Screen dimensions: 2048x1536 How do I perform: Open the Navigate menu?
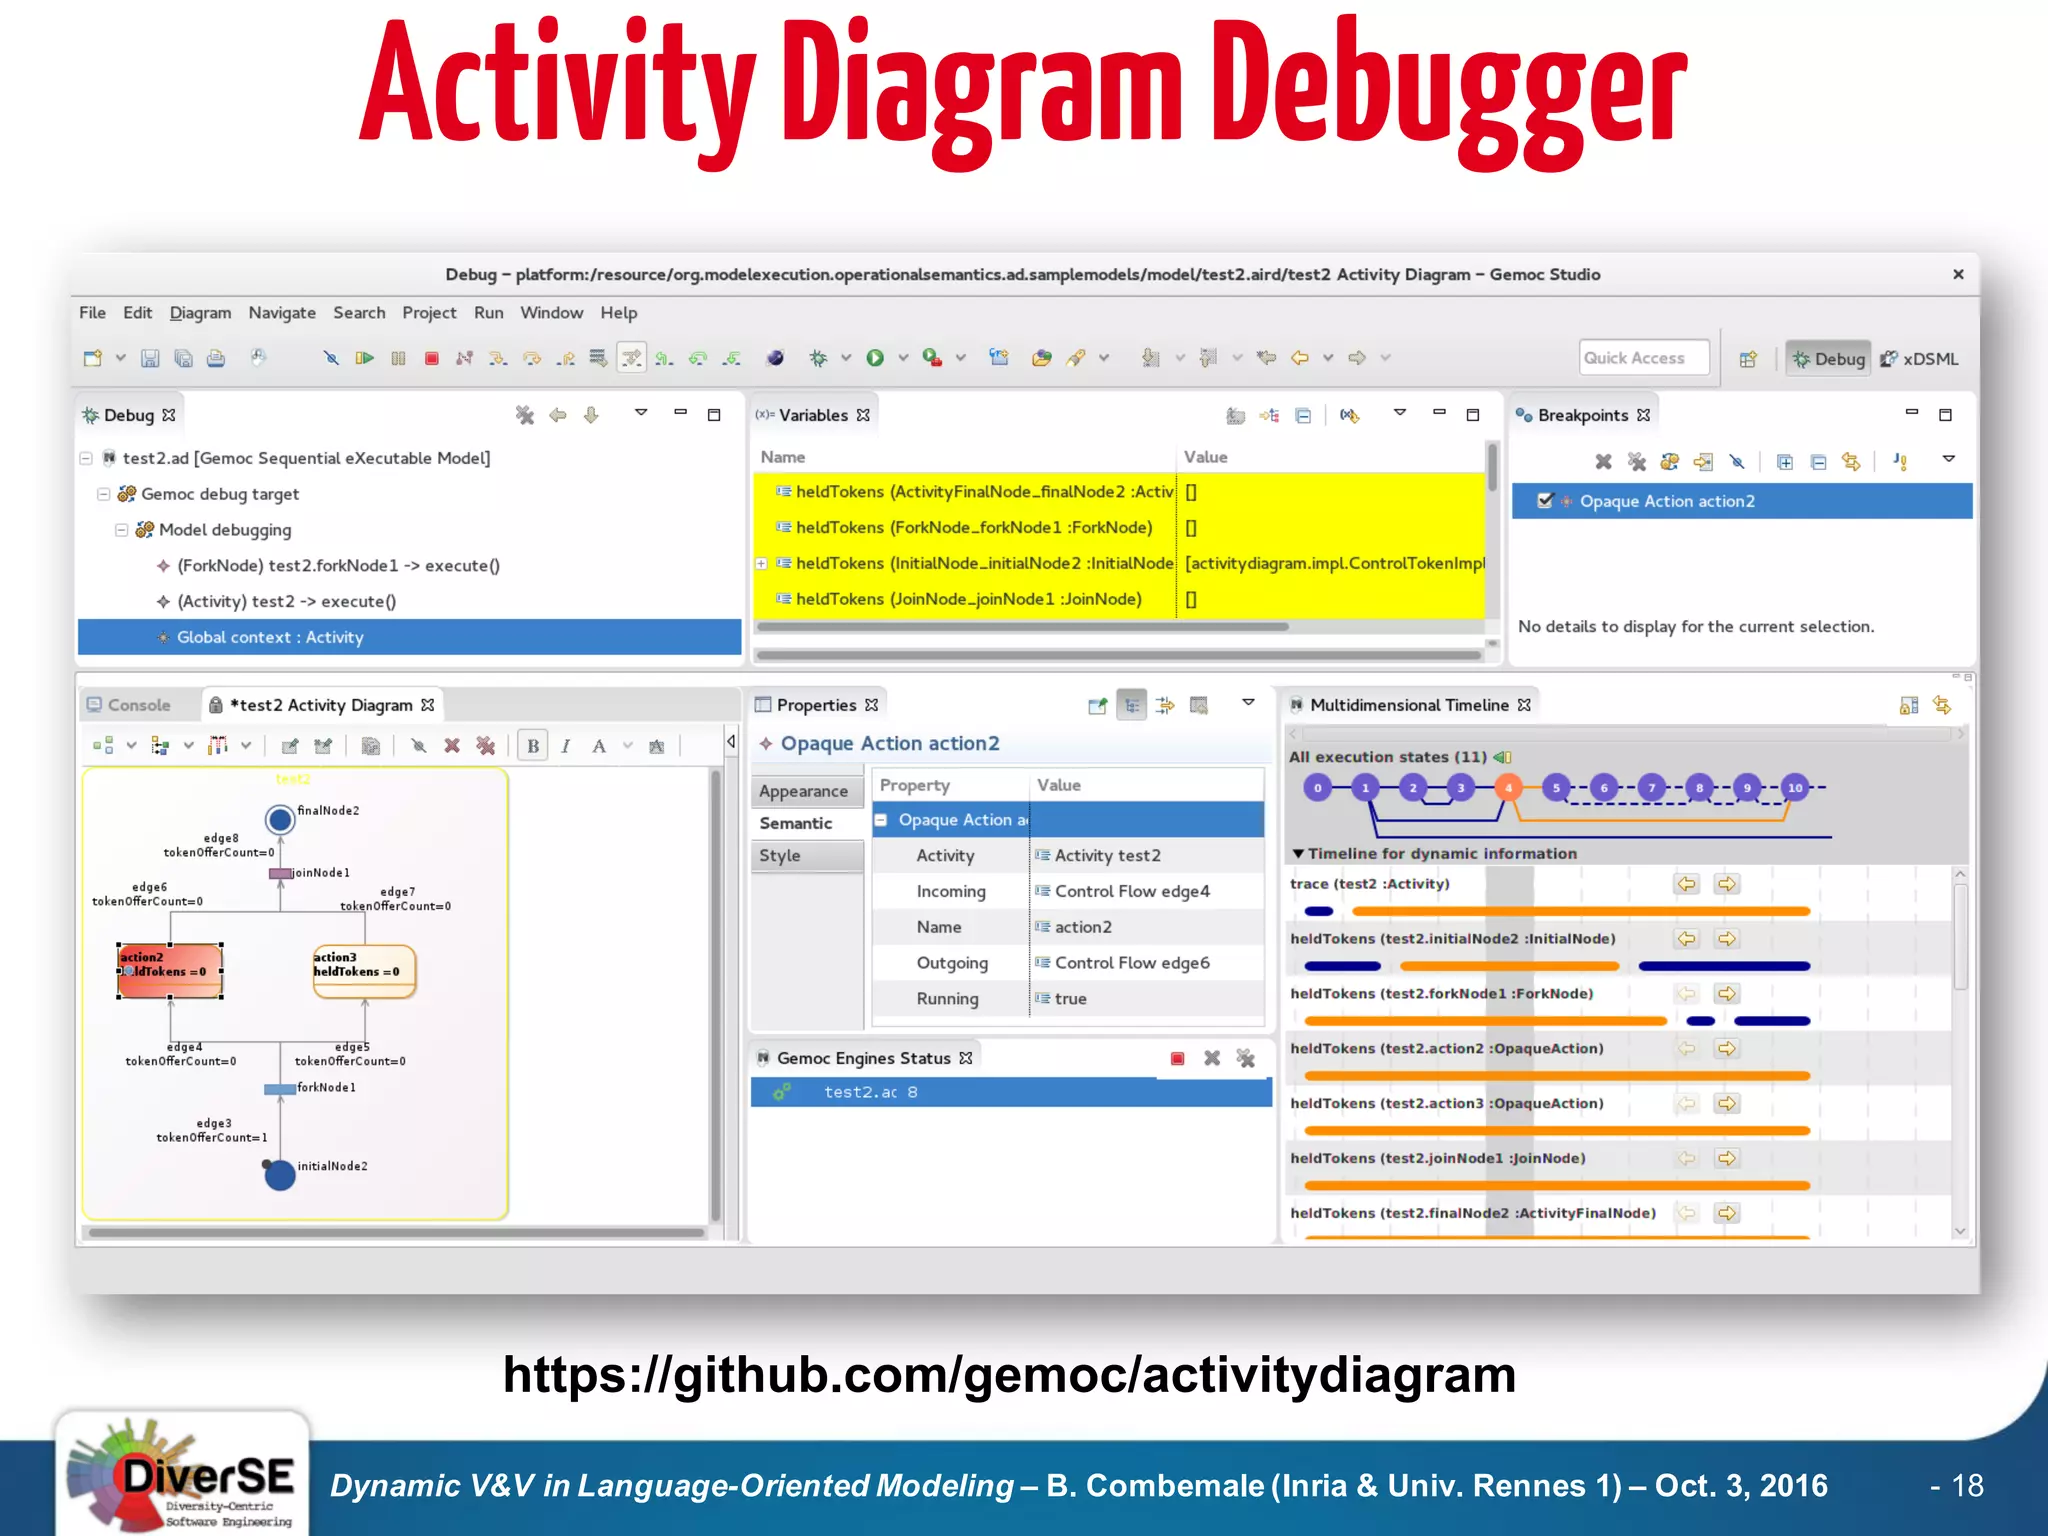pos(282,313)
